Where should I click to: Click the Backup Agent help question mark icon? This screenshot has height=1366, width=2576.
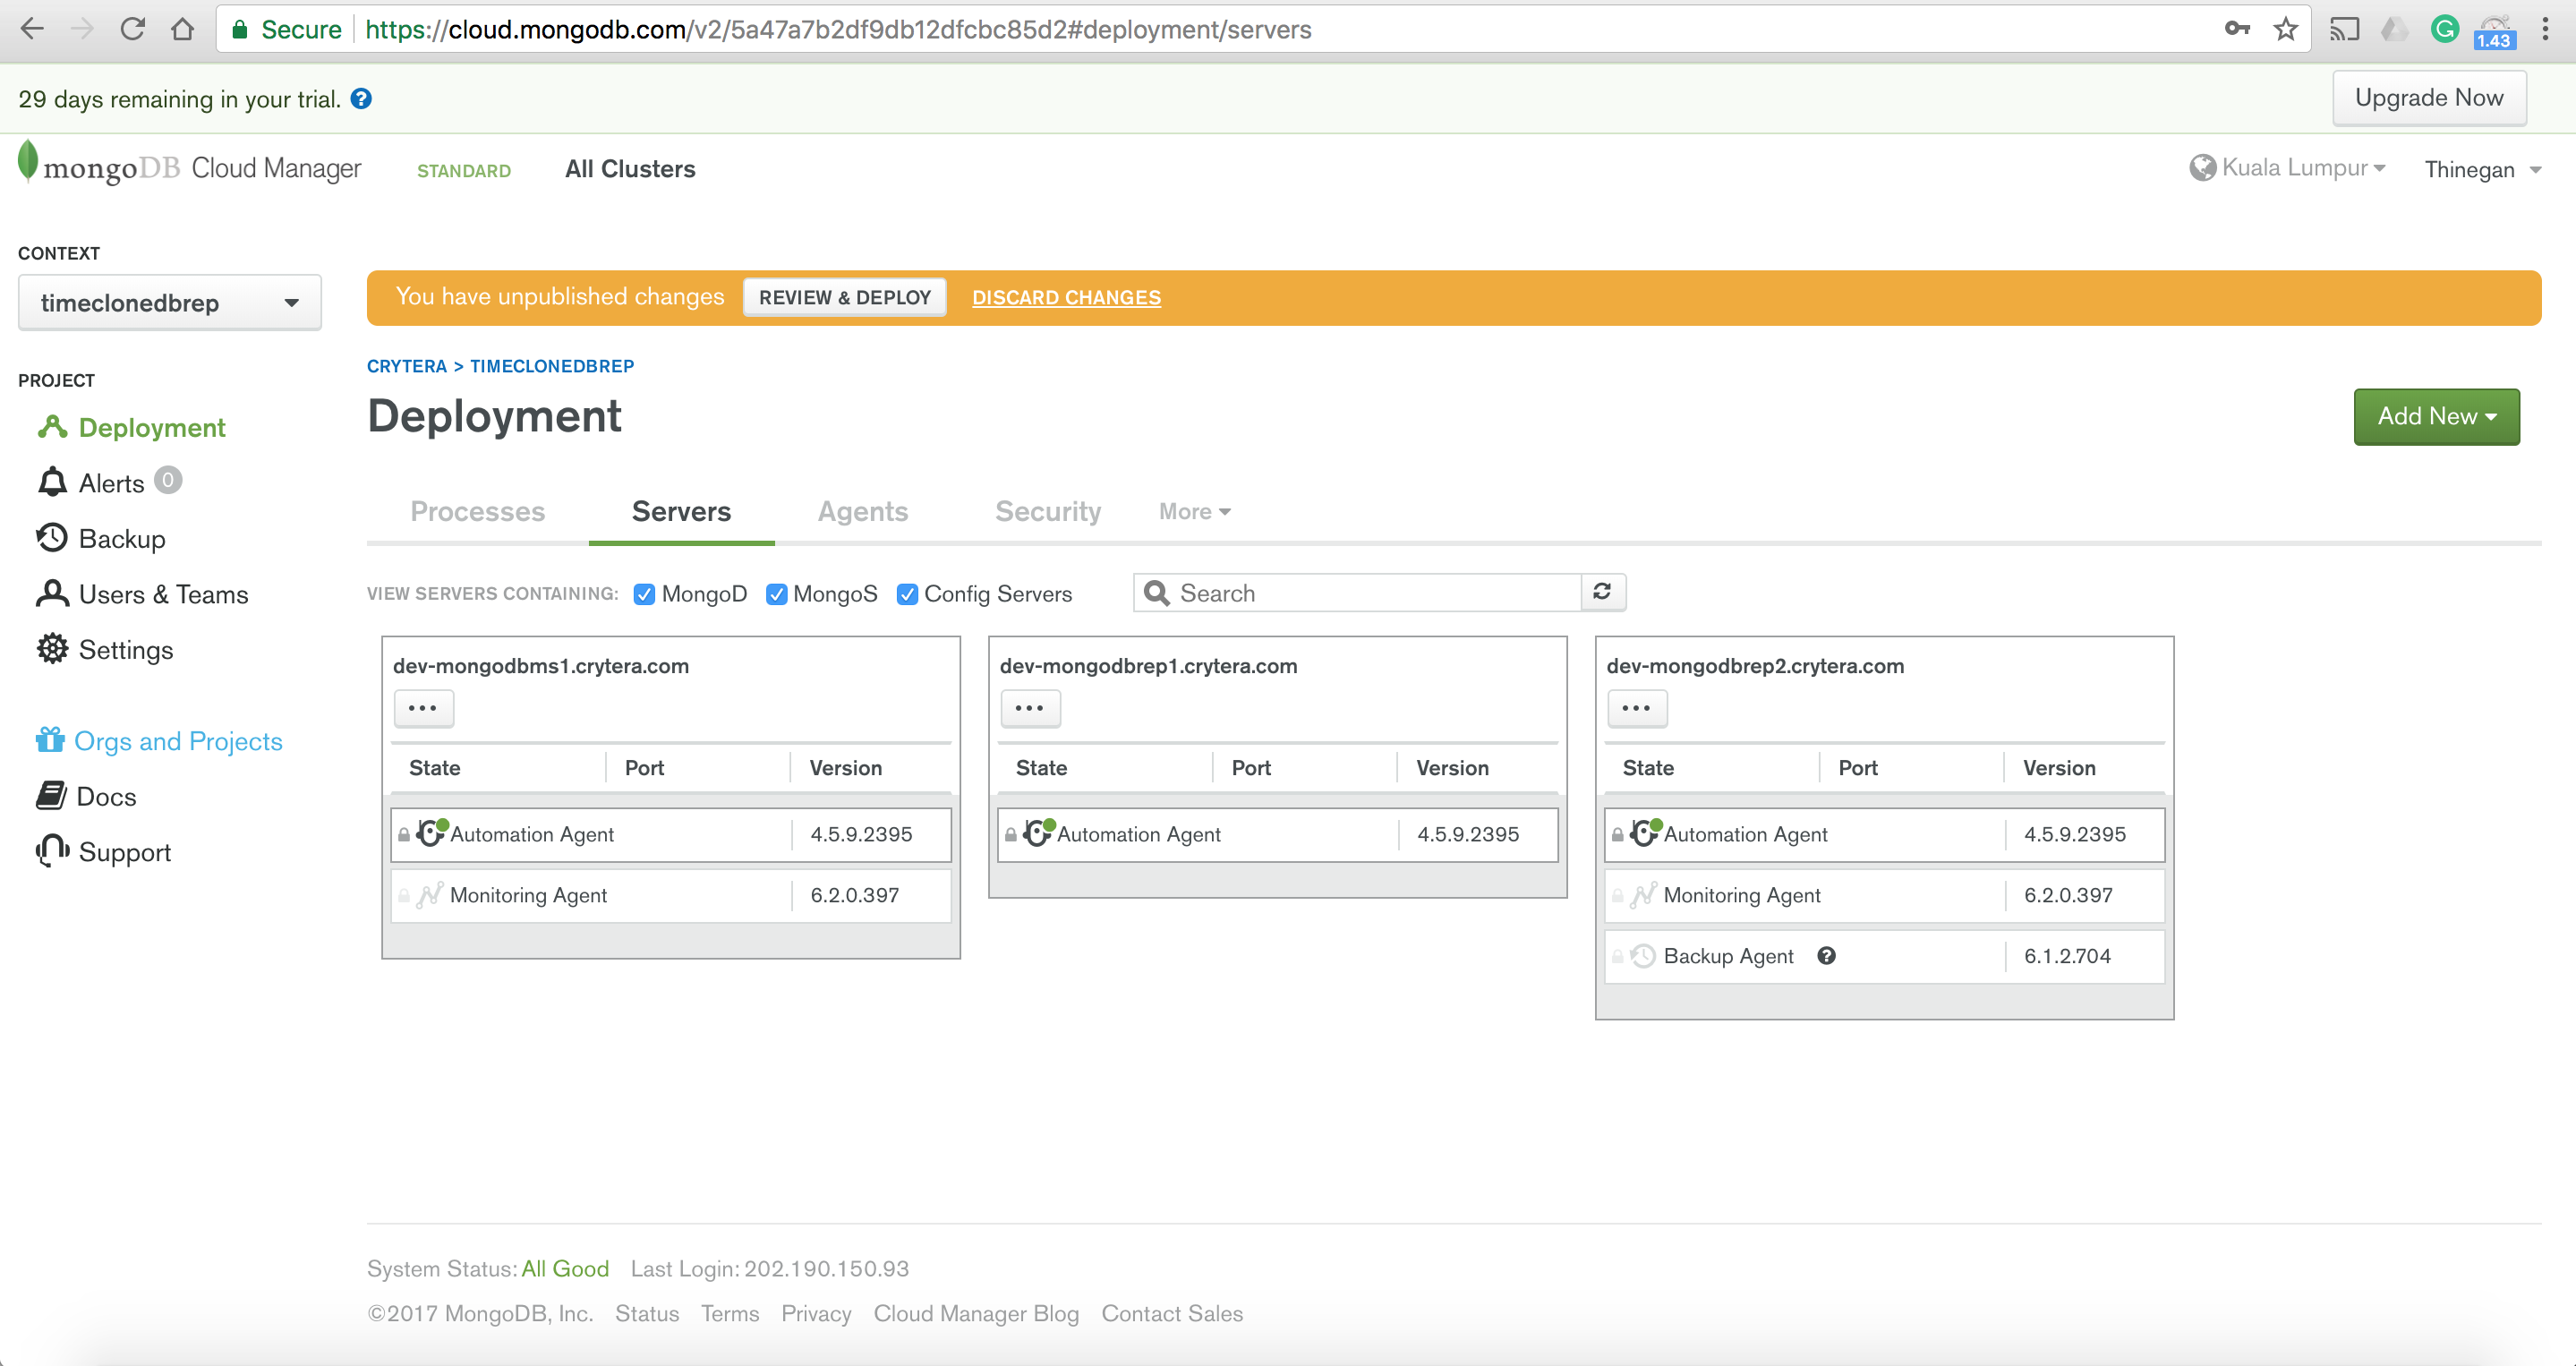(x=1826, y=956)
